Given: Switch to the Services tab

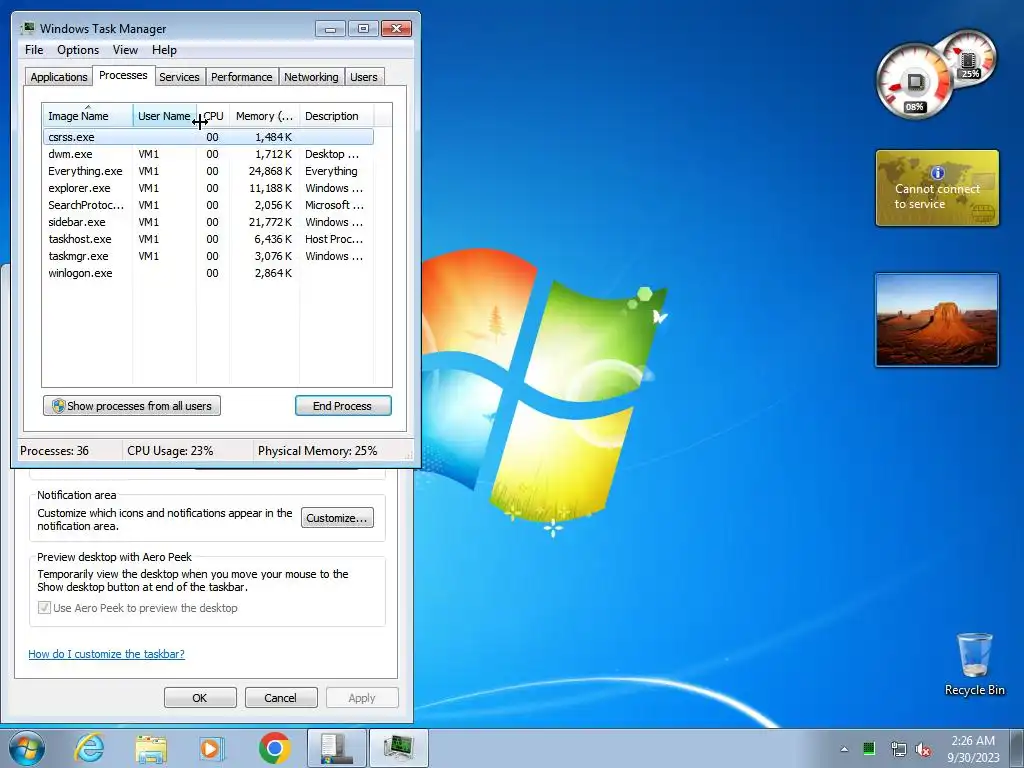Looking at the screenshot, I should (179, 76).
